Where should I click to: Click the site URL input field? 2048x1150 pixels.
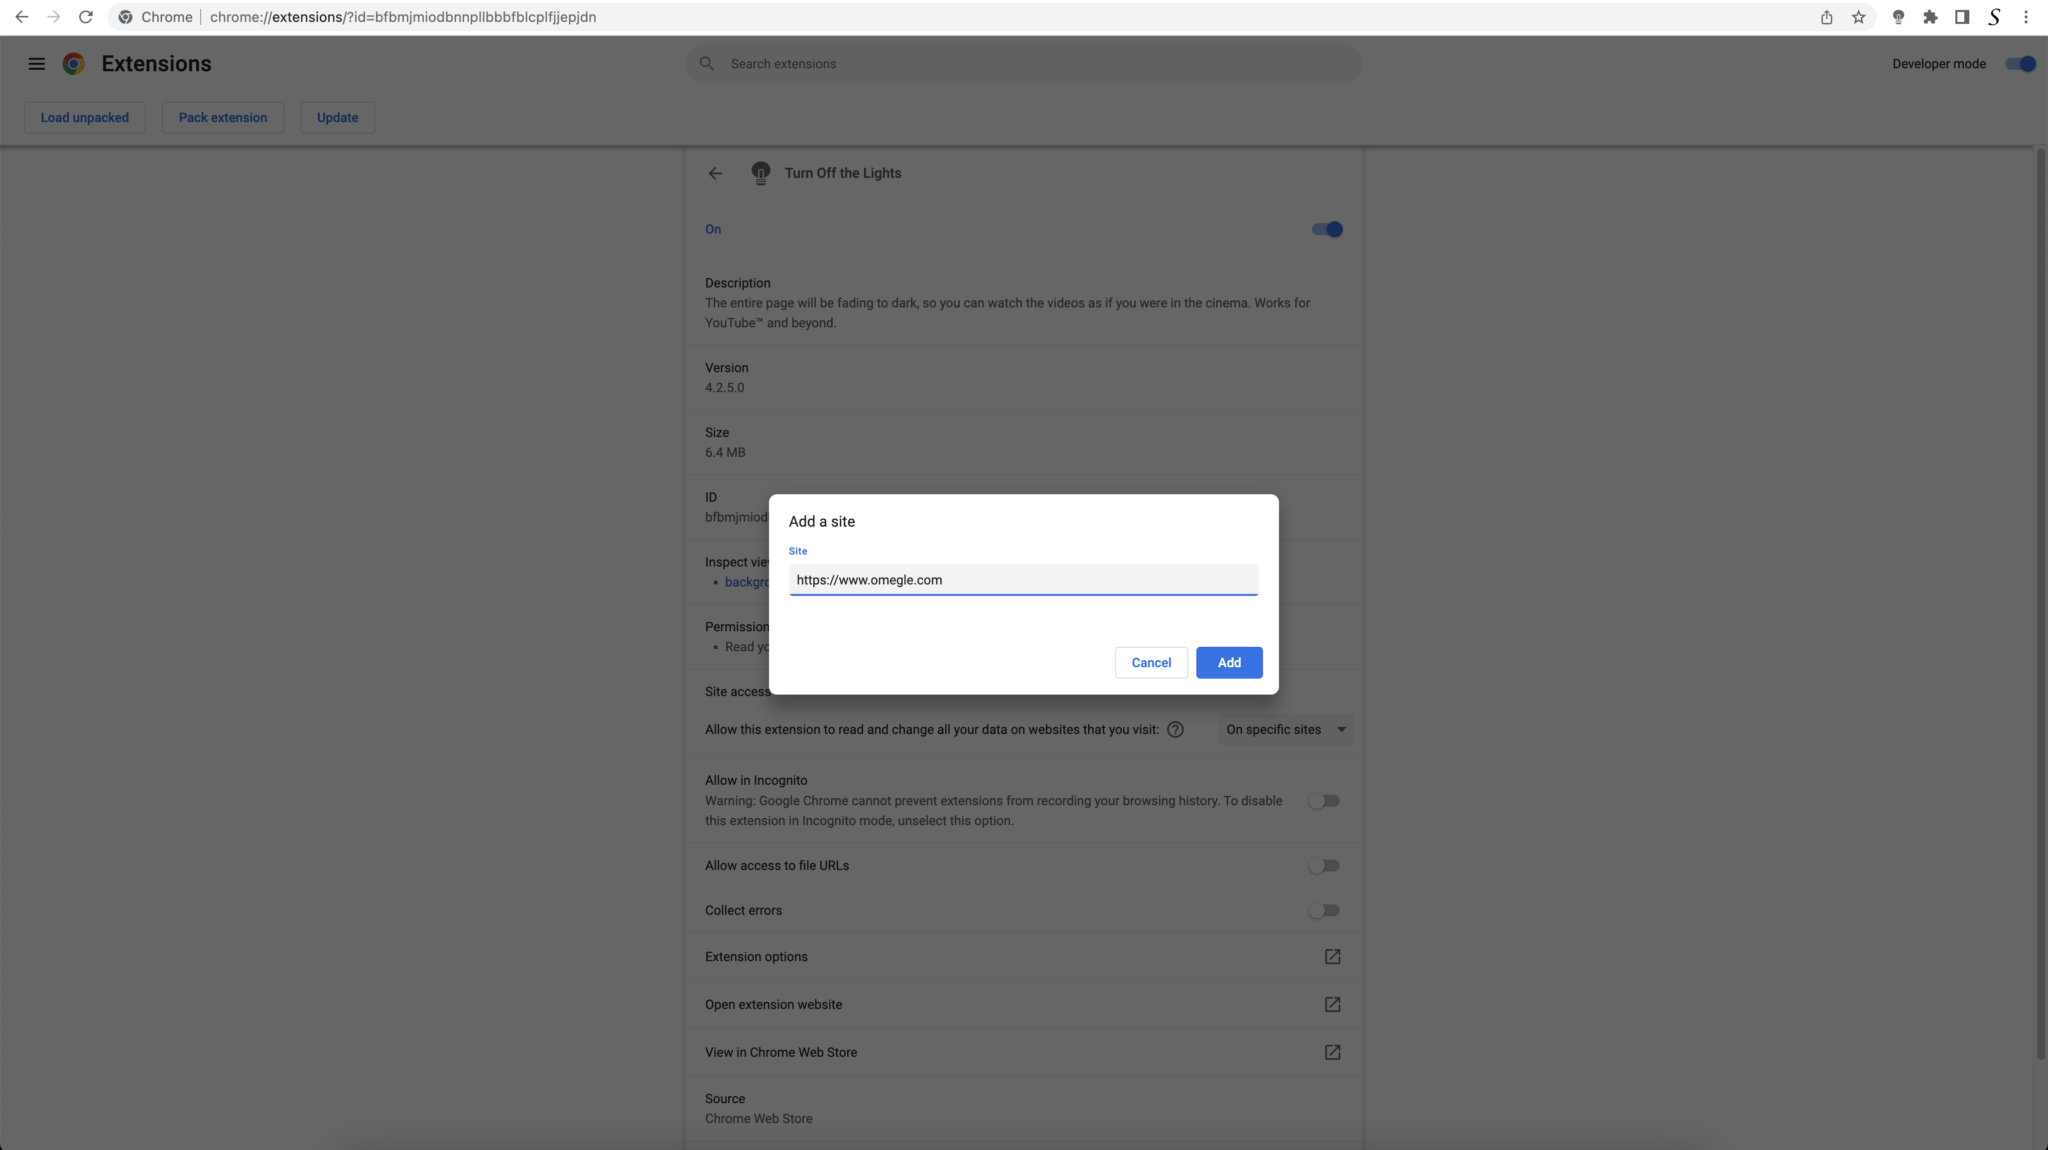pyautogui.click(x=1022, y=580)
